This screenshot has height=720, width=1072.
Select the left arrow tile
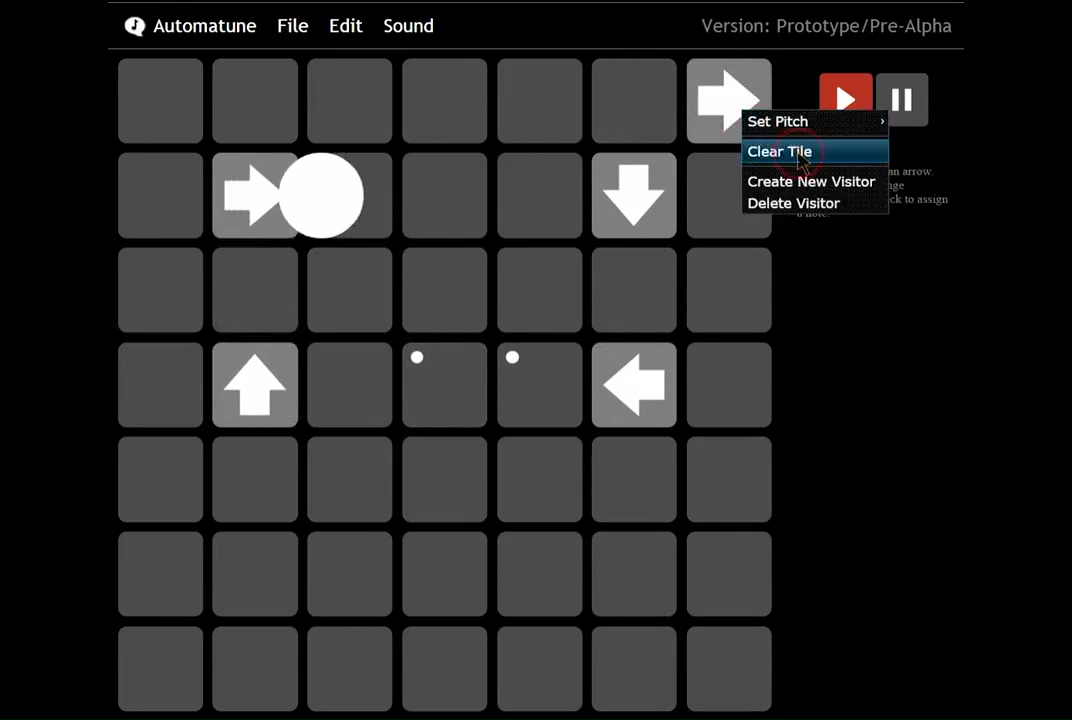(634, 386)
